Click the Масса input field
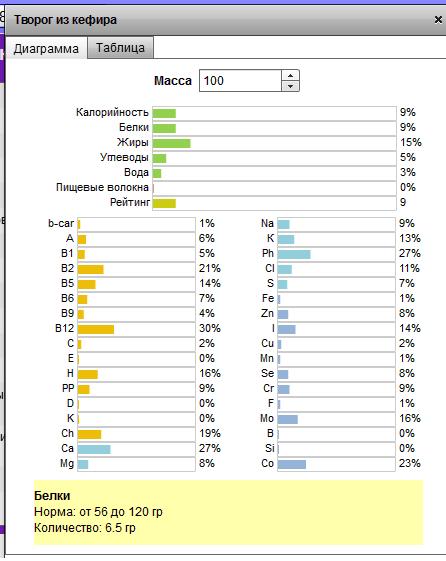 (240, 81)
